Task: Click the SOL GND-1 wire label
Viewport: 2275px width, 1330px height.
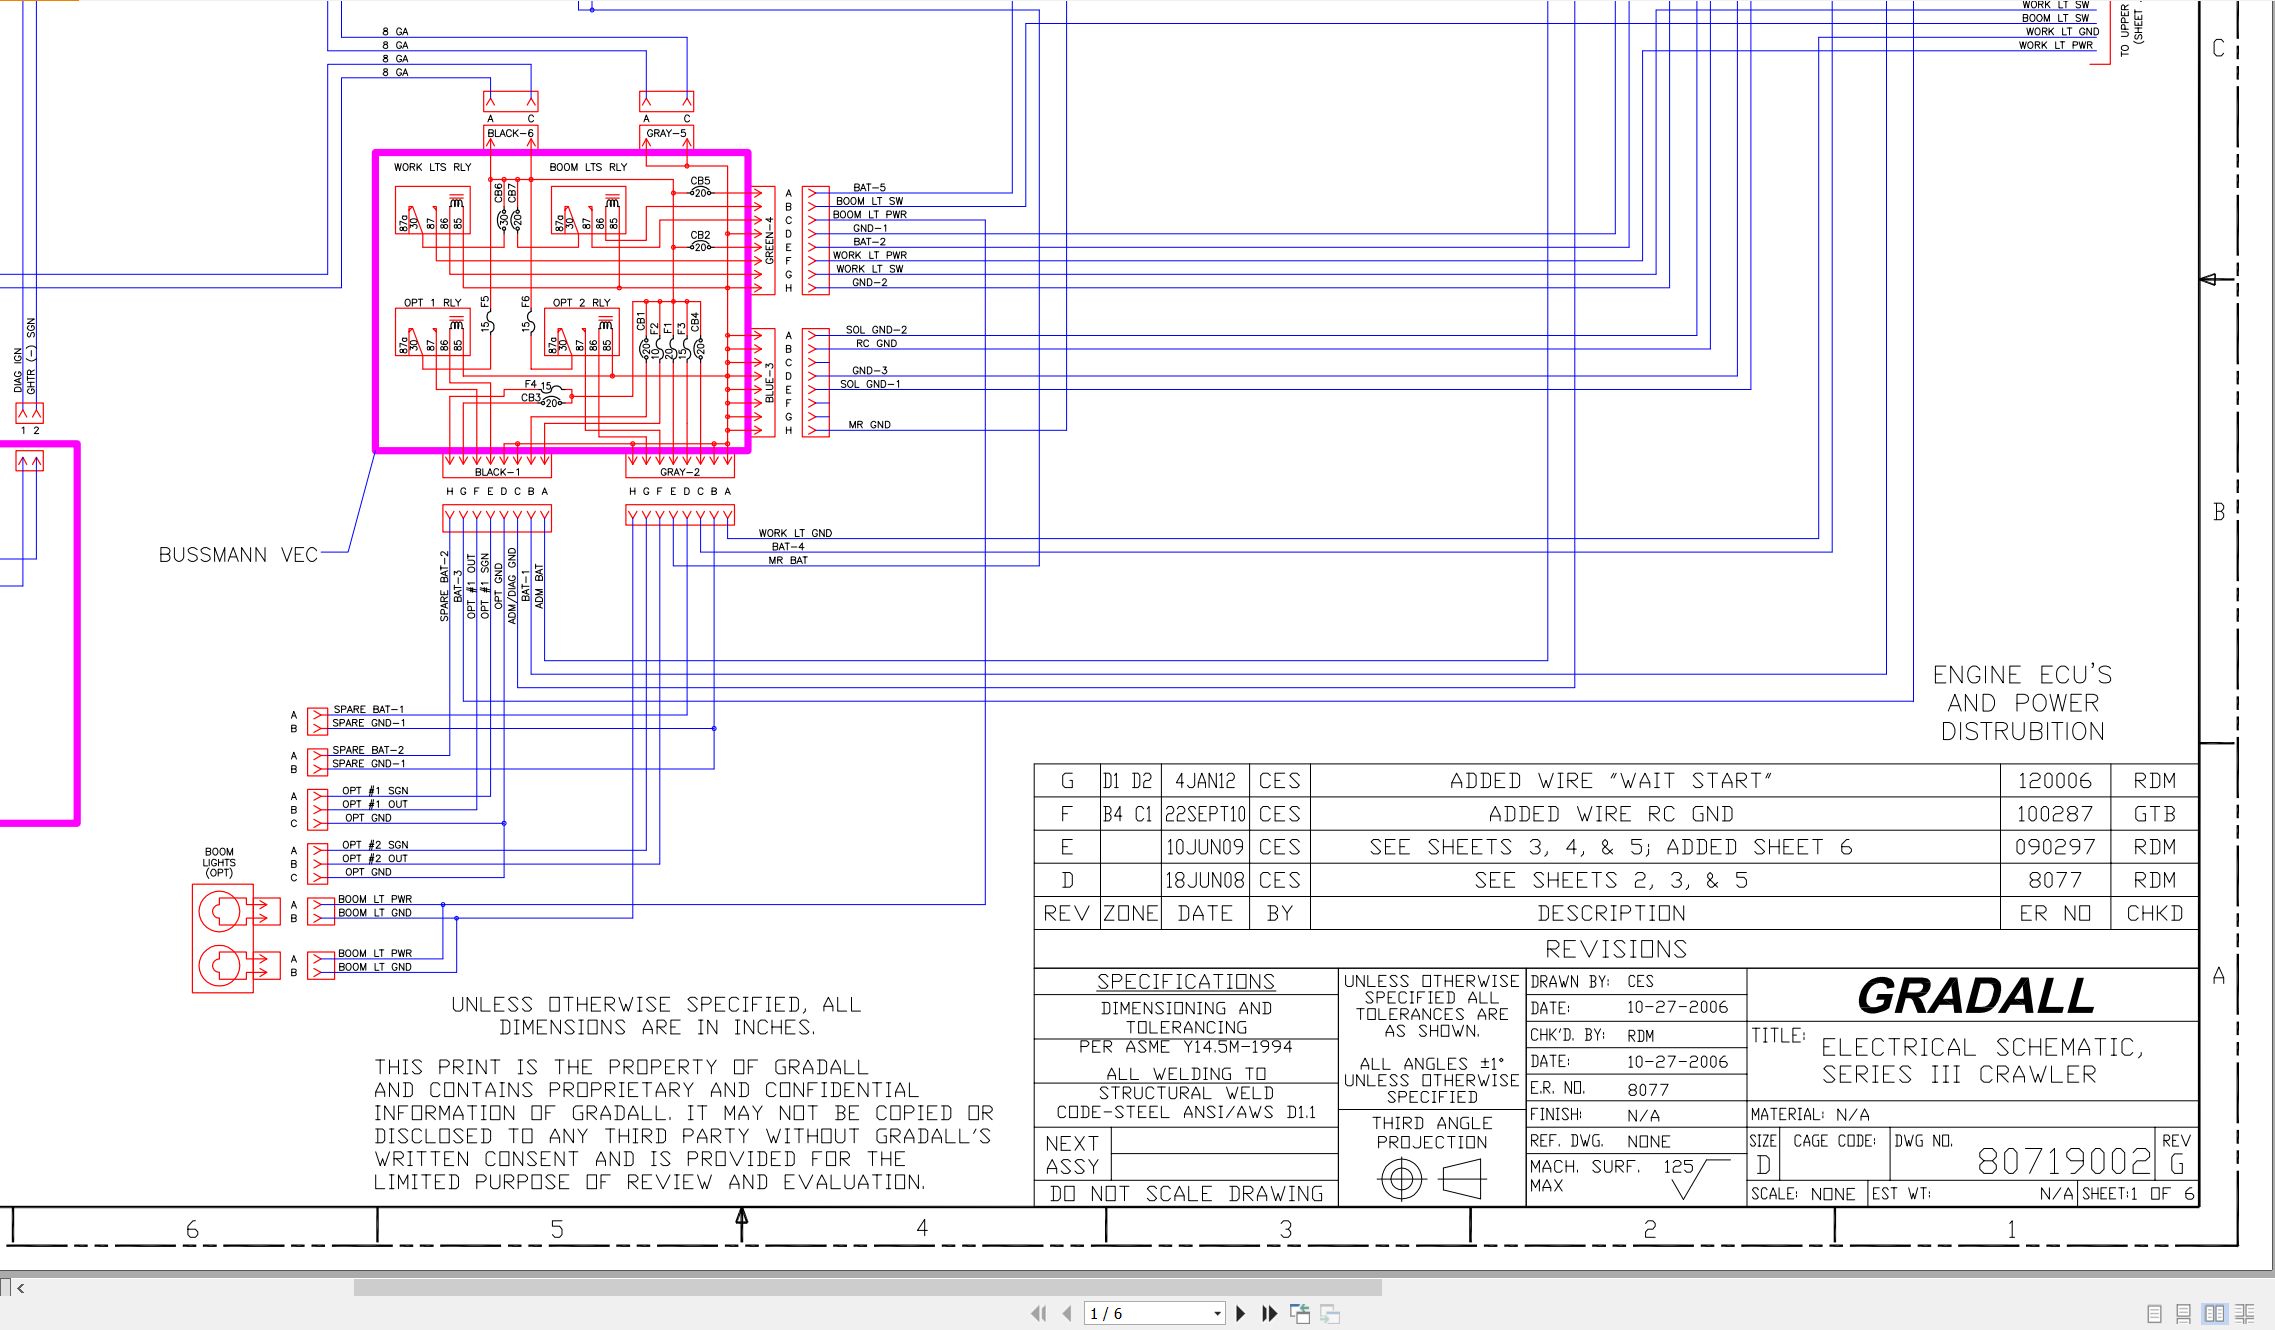Action: [x=870, y=384]
